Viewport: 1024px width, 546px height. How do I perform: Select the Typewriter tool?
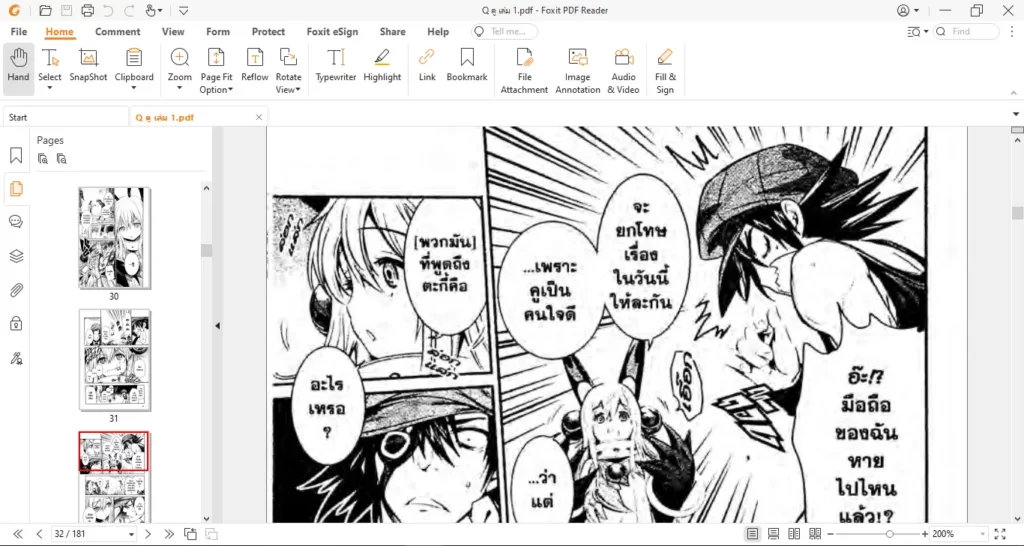[336, 65]
